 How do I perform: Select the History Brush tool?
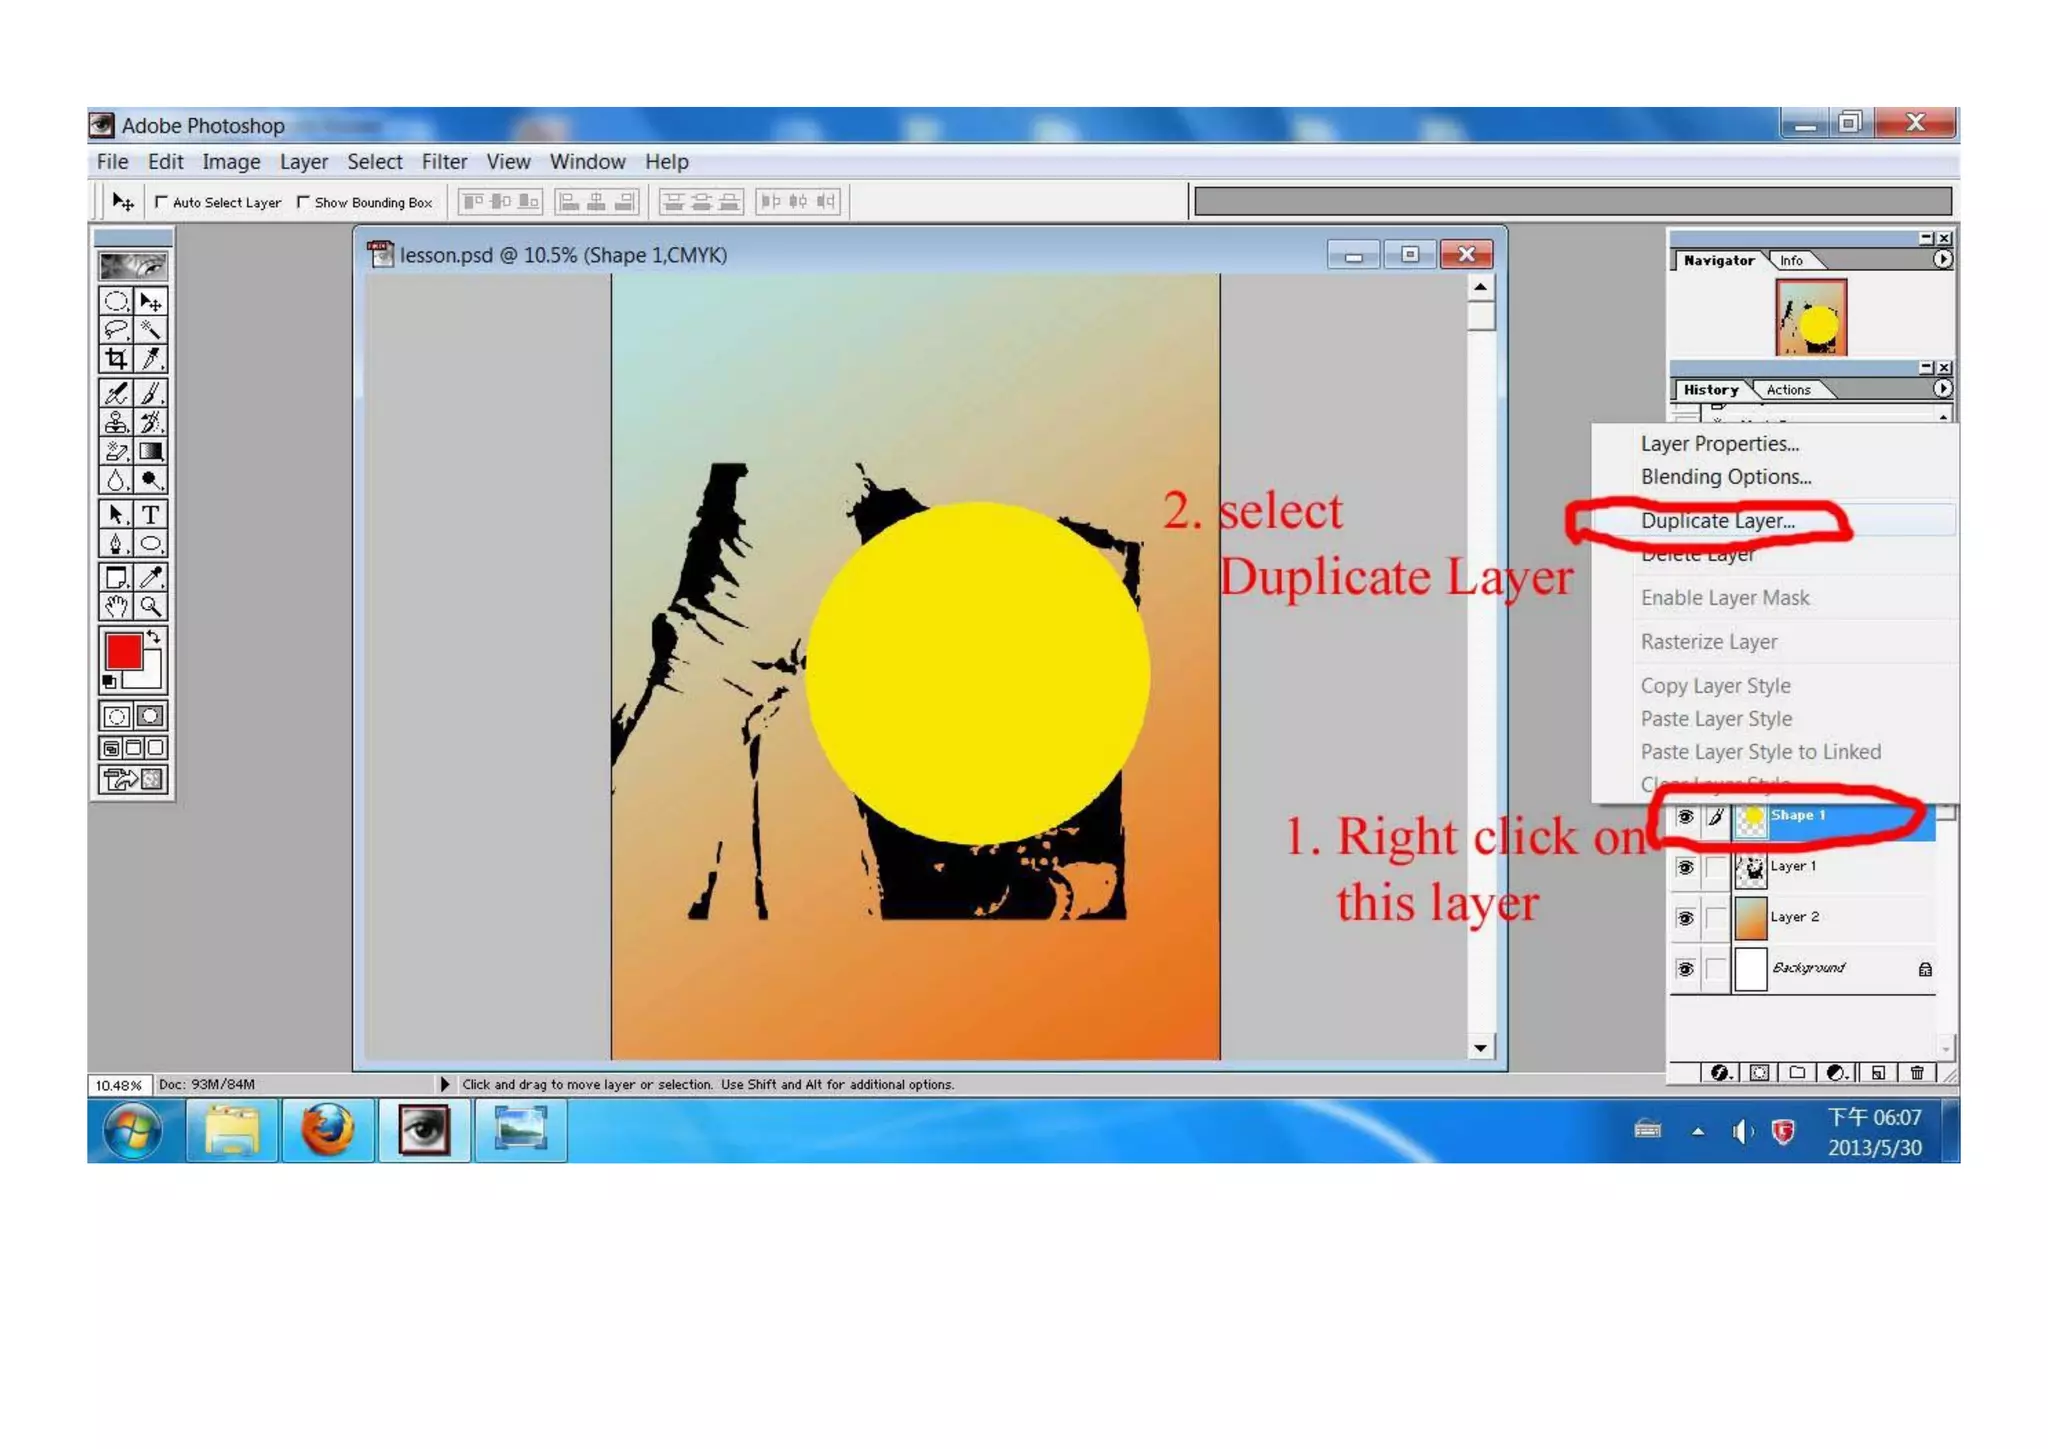tap(151, 422)
